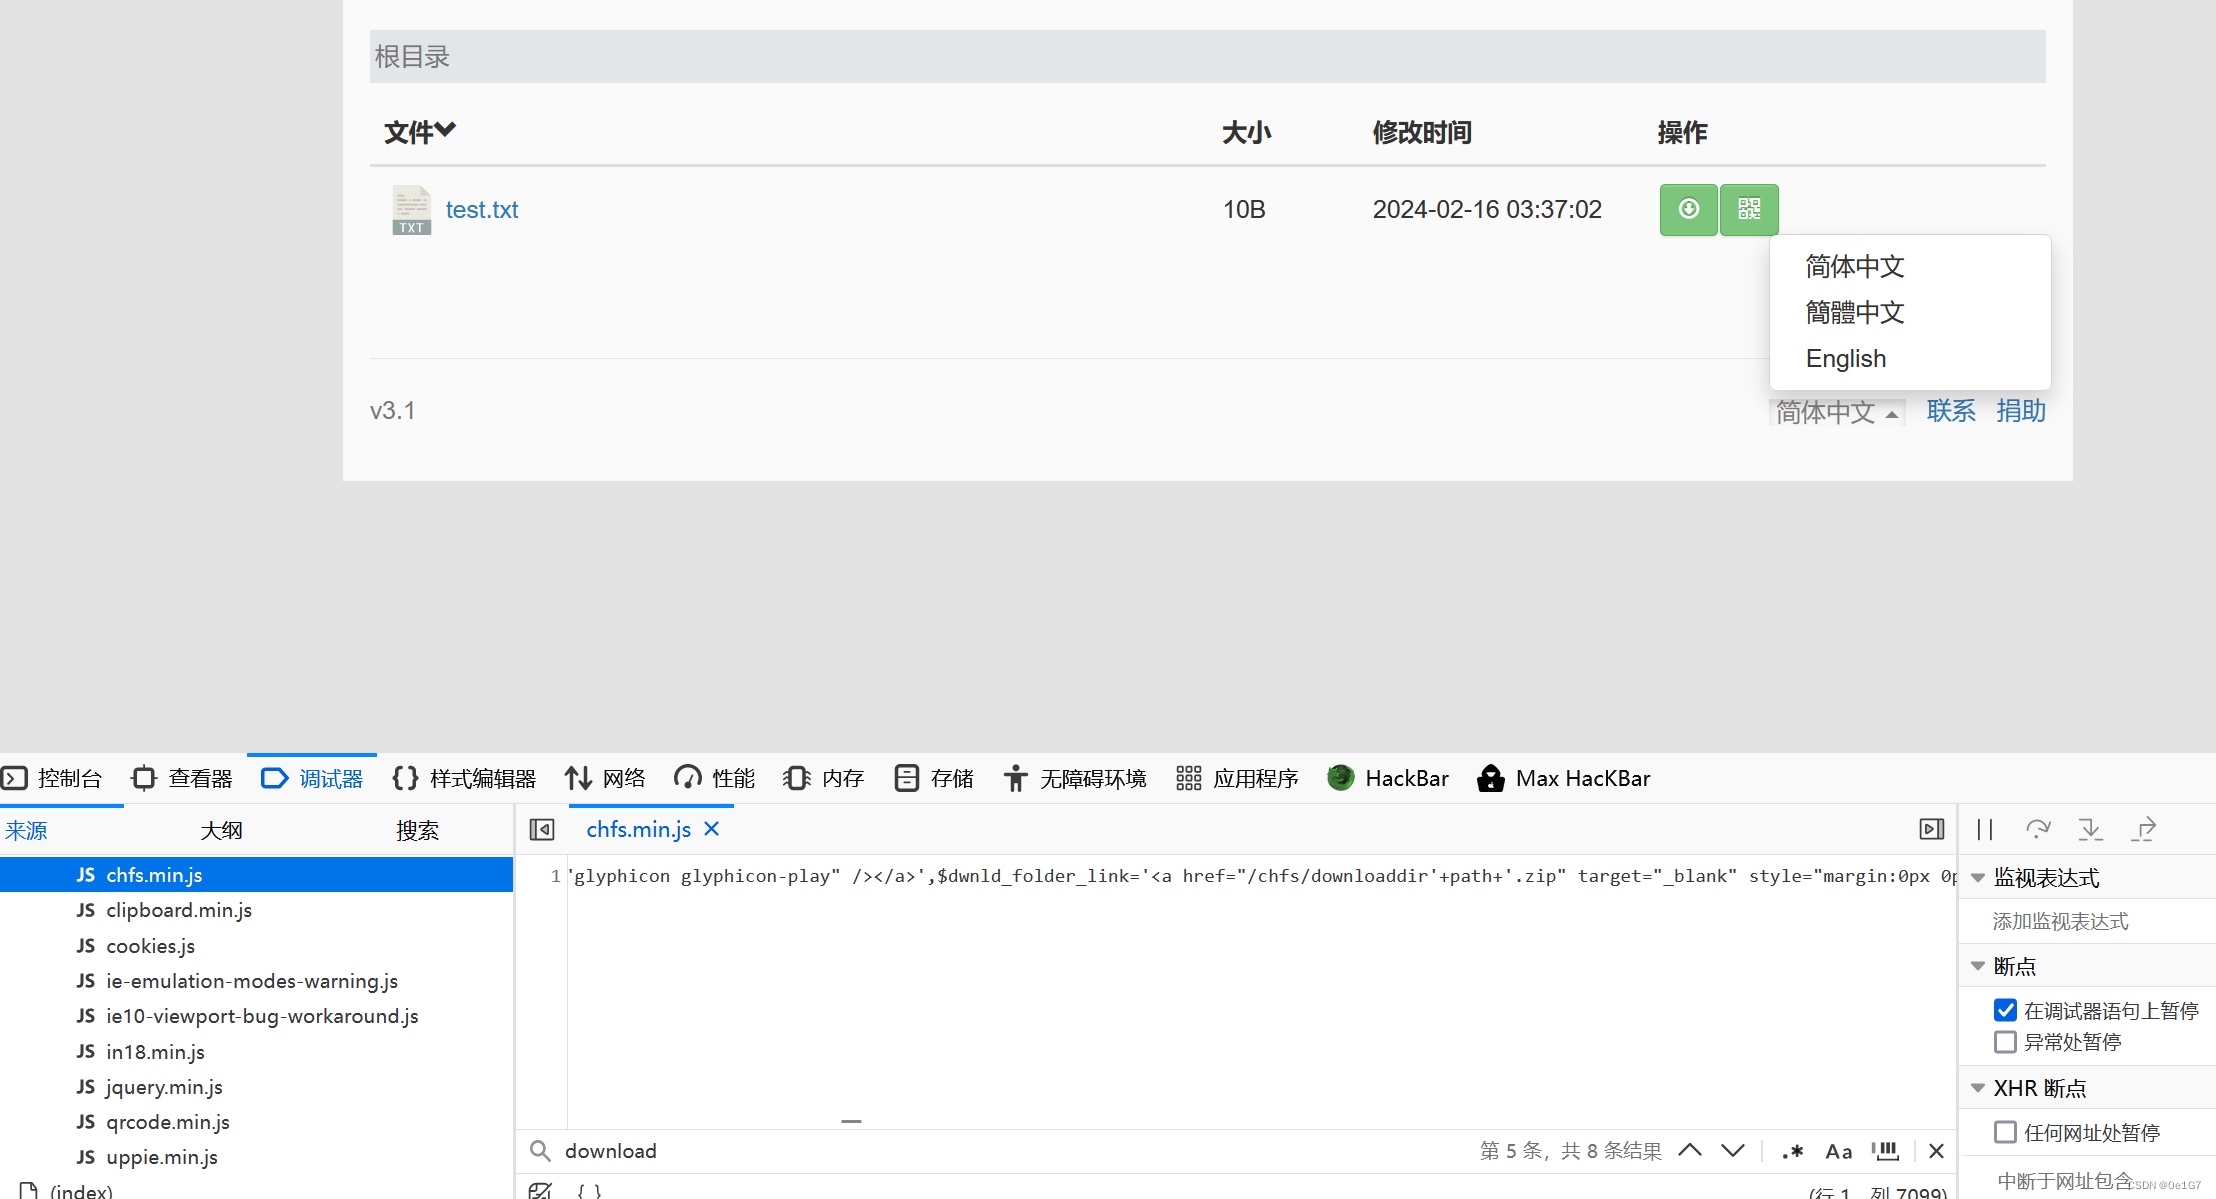Click the step over icon in debugger
Screen dimensions: 2216x1199
coord(2039,829)
